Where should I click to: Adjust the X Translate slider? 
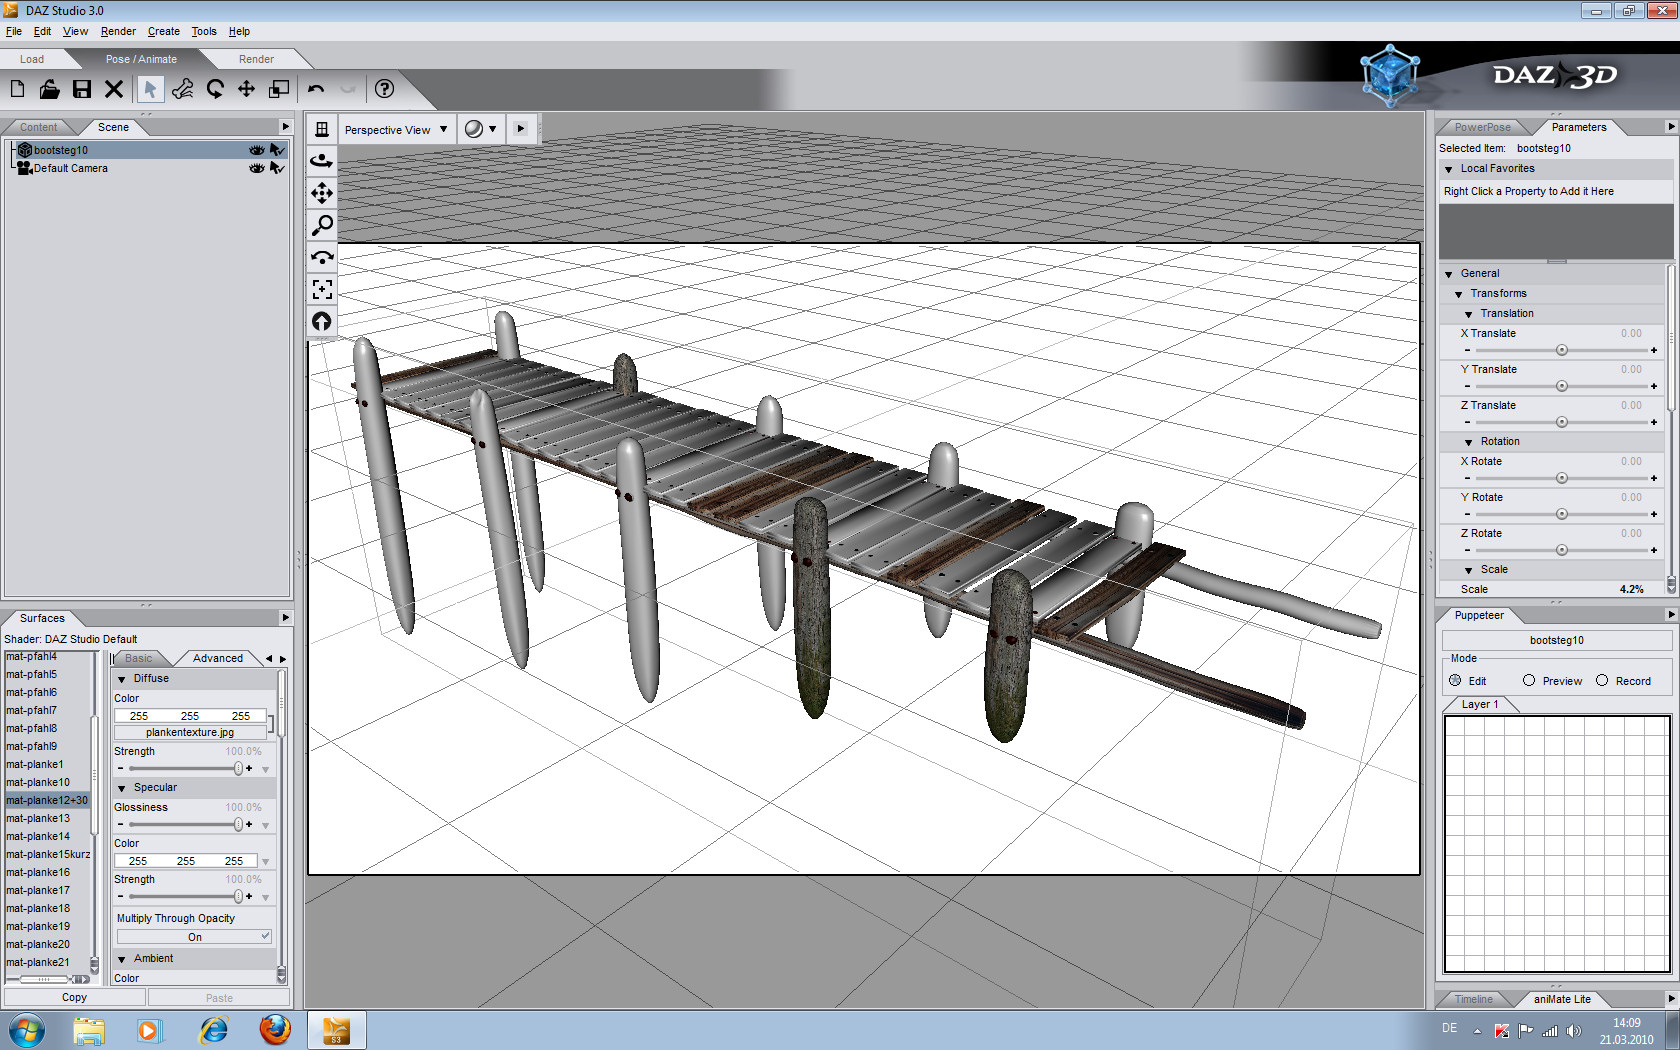(1560, 350)
